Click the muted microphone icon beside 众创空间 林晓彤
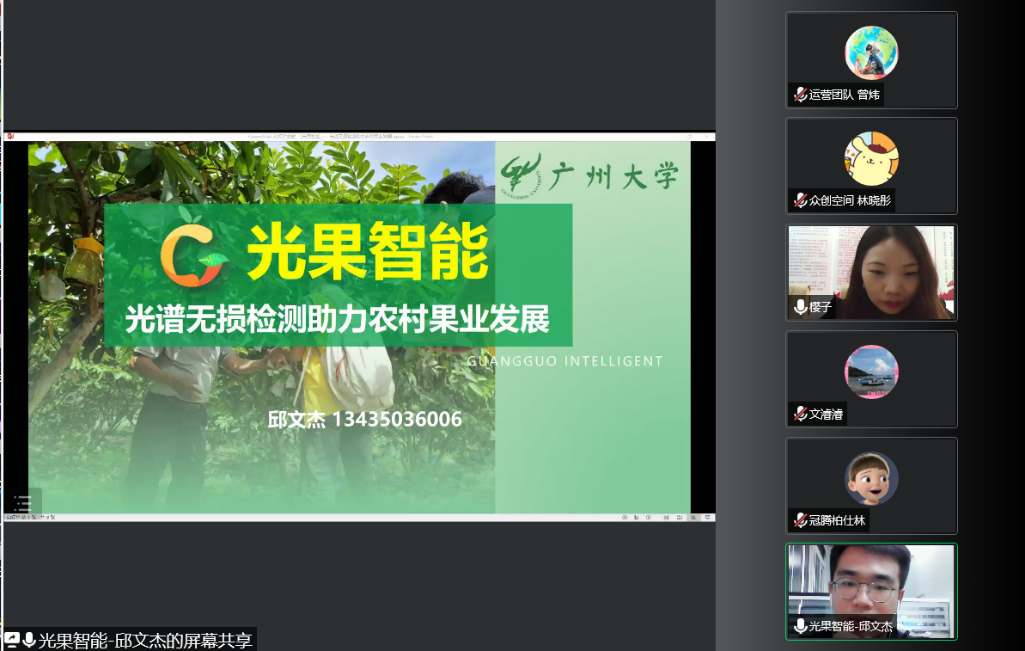Viewport: 1025px width, 651px height. (800, 201)
